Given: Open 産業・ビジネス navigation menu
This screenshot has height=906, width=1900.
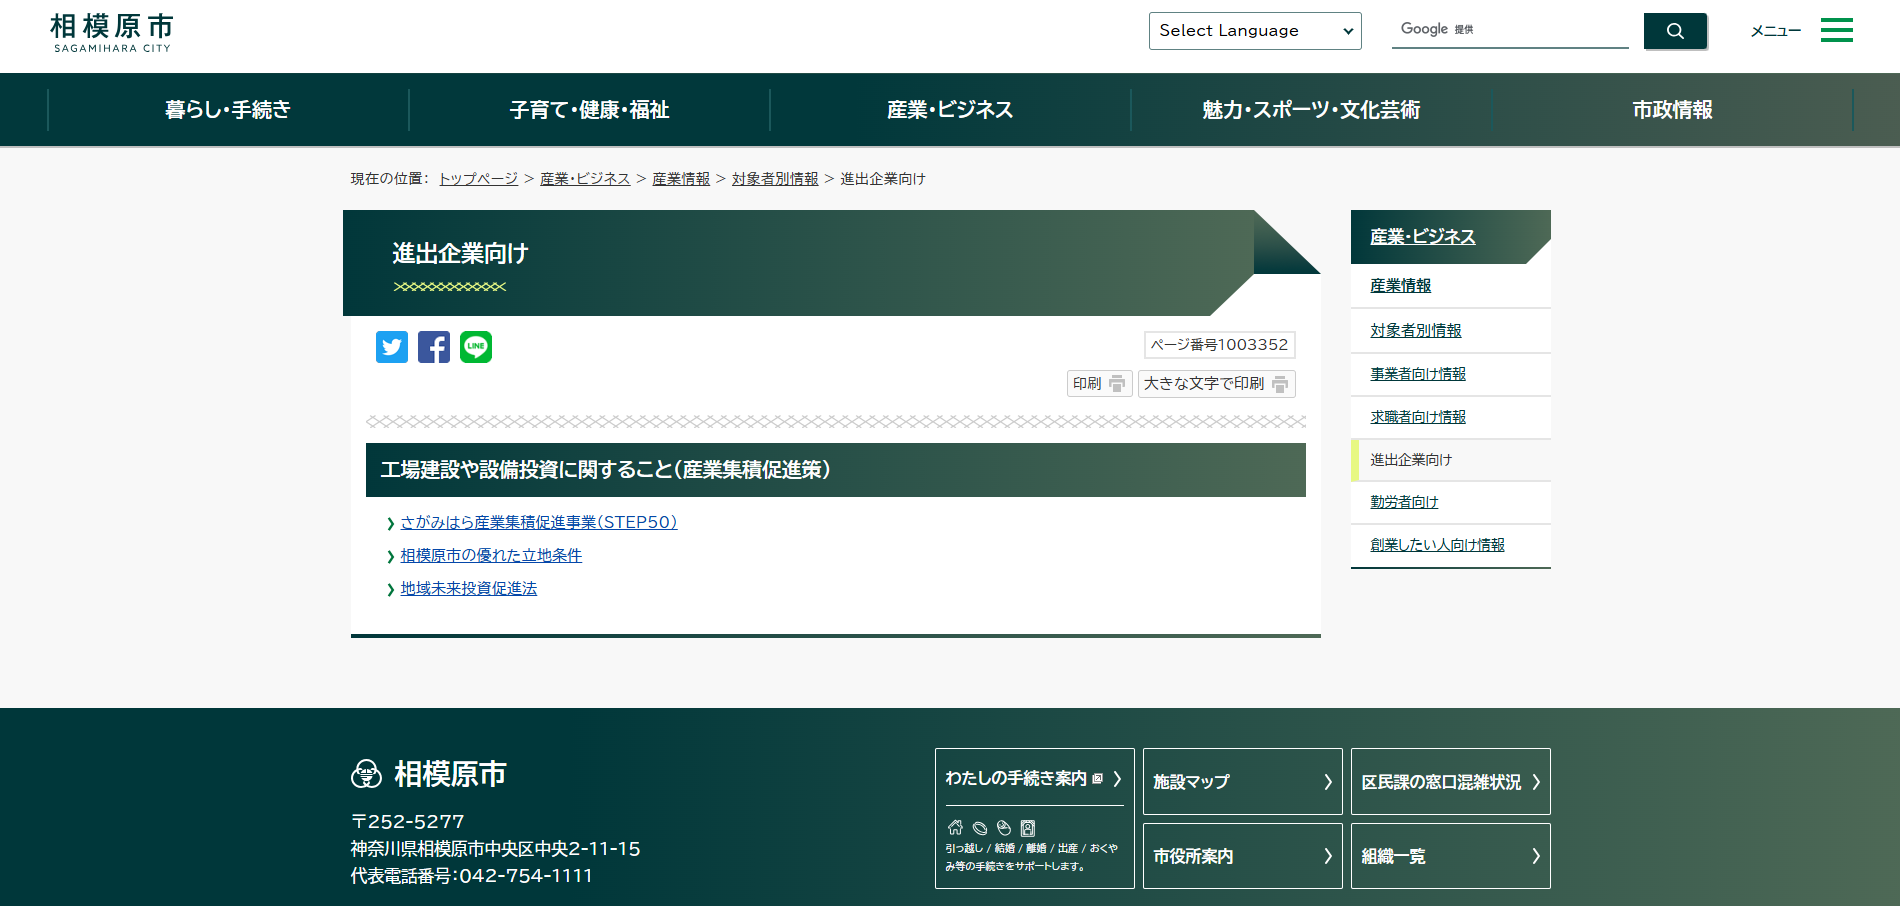Looking at the screenshot, I should point(950,110).
